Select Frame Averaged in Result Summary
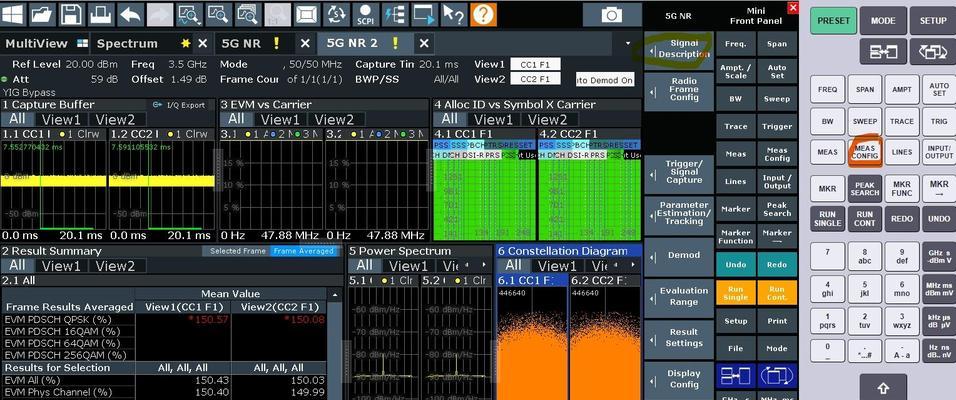The image size is (956, 400). coord(304,251)
